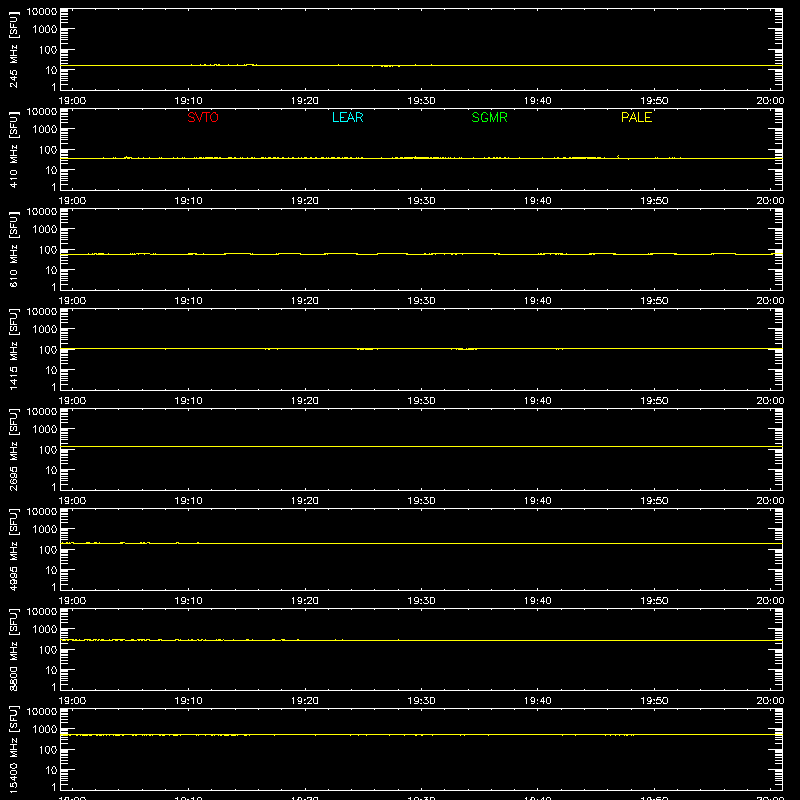This screenshot has width=800, height=800.
Task: Click the 10 y-tick on the 15400 MHz plot
Action: (x=51, y=770)
